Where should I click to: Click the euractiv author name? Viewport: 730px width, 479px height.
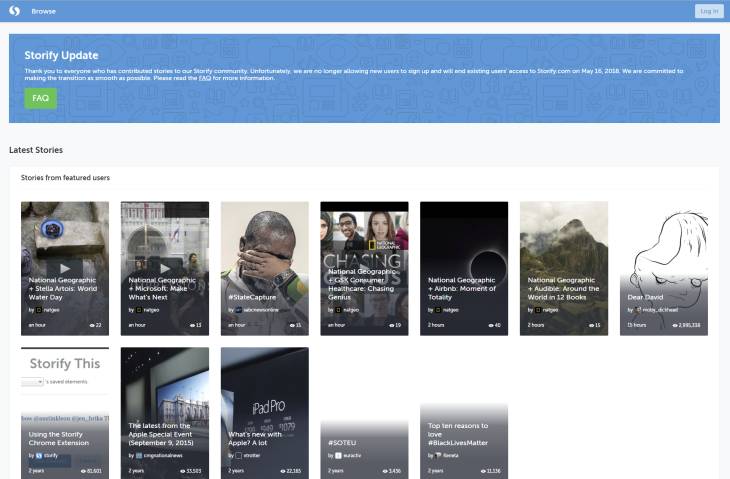point(352,456)
